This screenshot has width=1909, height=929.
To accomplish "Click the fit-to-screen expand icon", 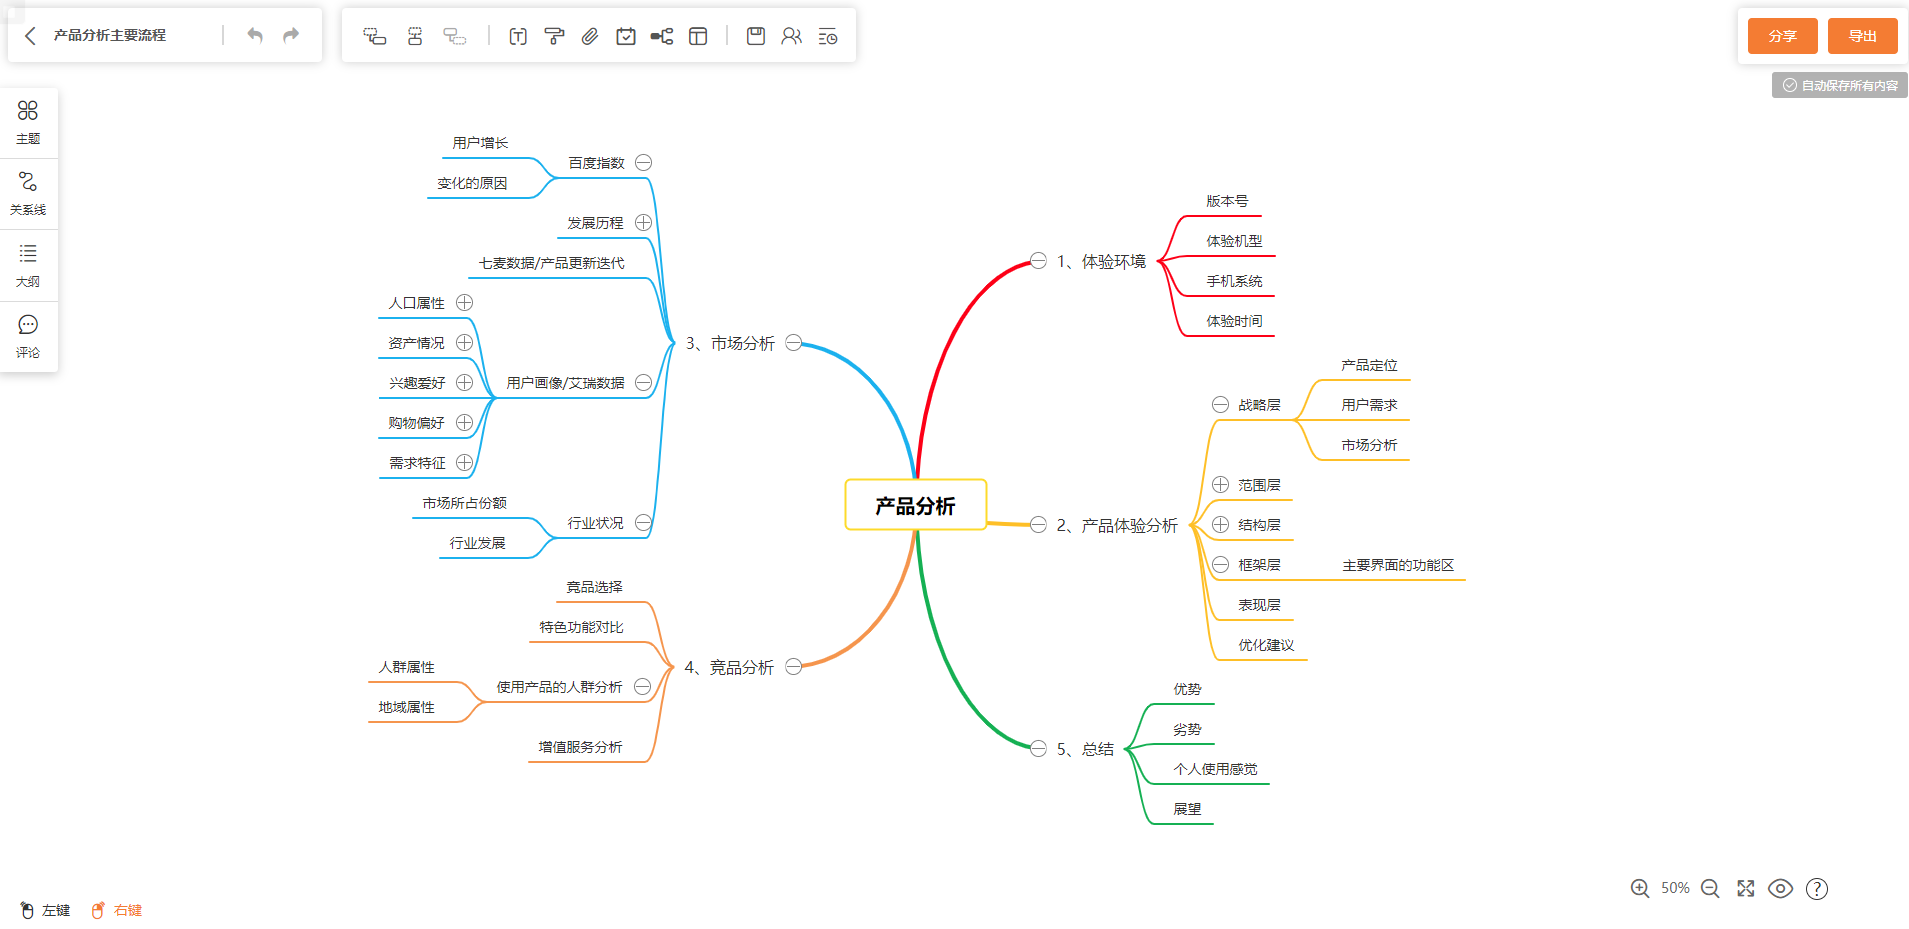I will pos(1746,888).
